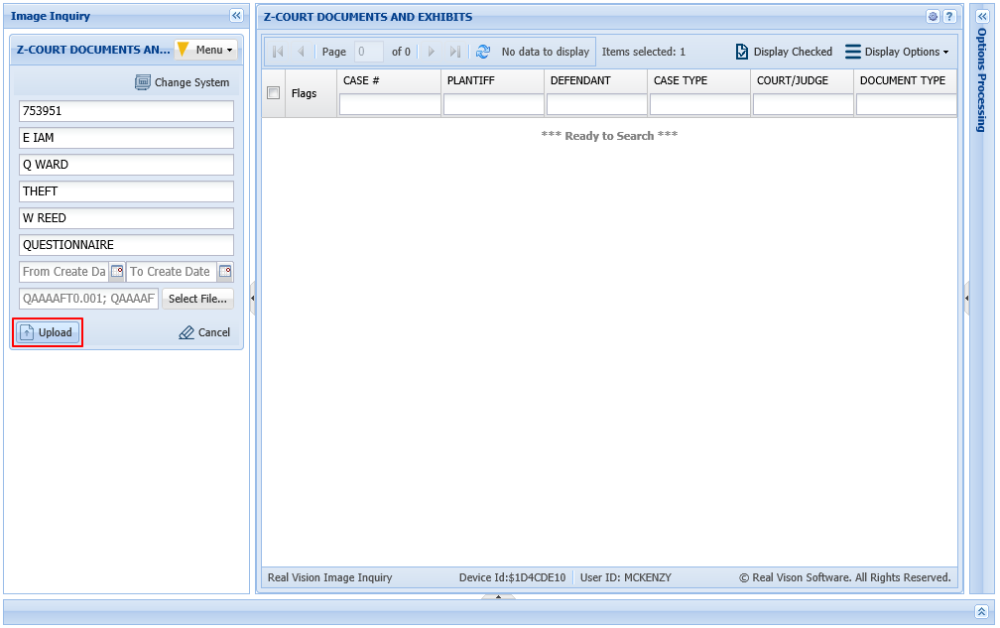Open the settings gear in the title bar
The height and width of the screenshot is (628, 1000).
click(x=932, y=17)
